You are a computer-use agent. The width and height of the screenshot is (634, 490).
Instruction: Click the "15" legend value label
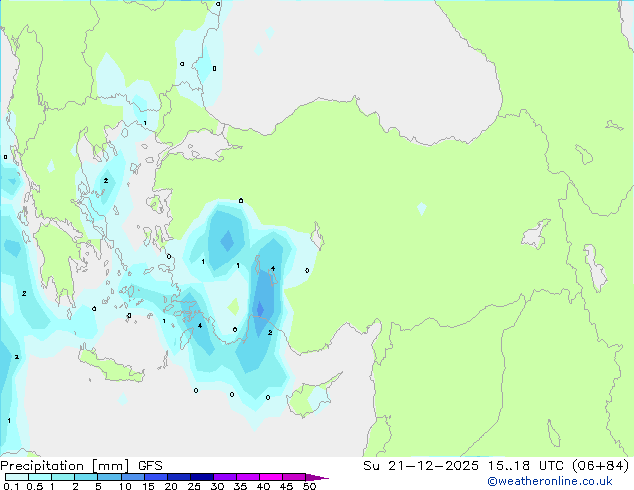148,486
